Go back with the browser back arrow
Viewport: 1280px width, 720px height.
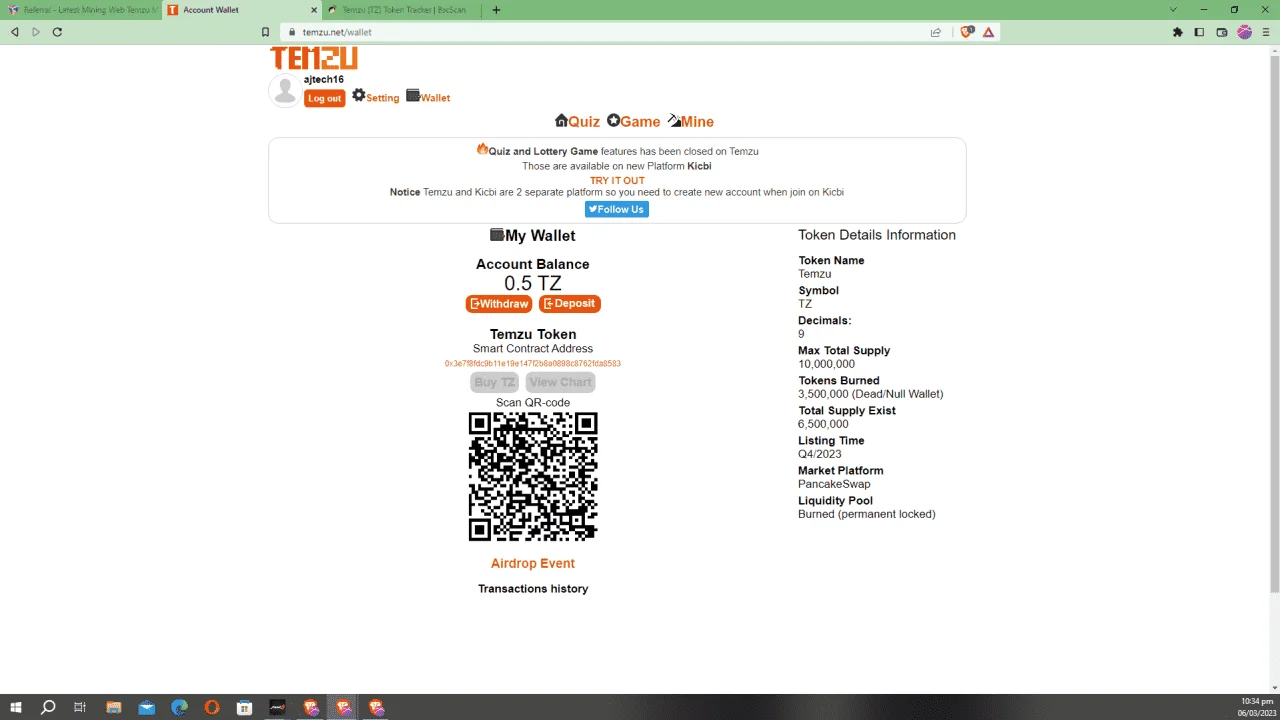click(x=14, y=32)
